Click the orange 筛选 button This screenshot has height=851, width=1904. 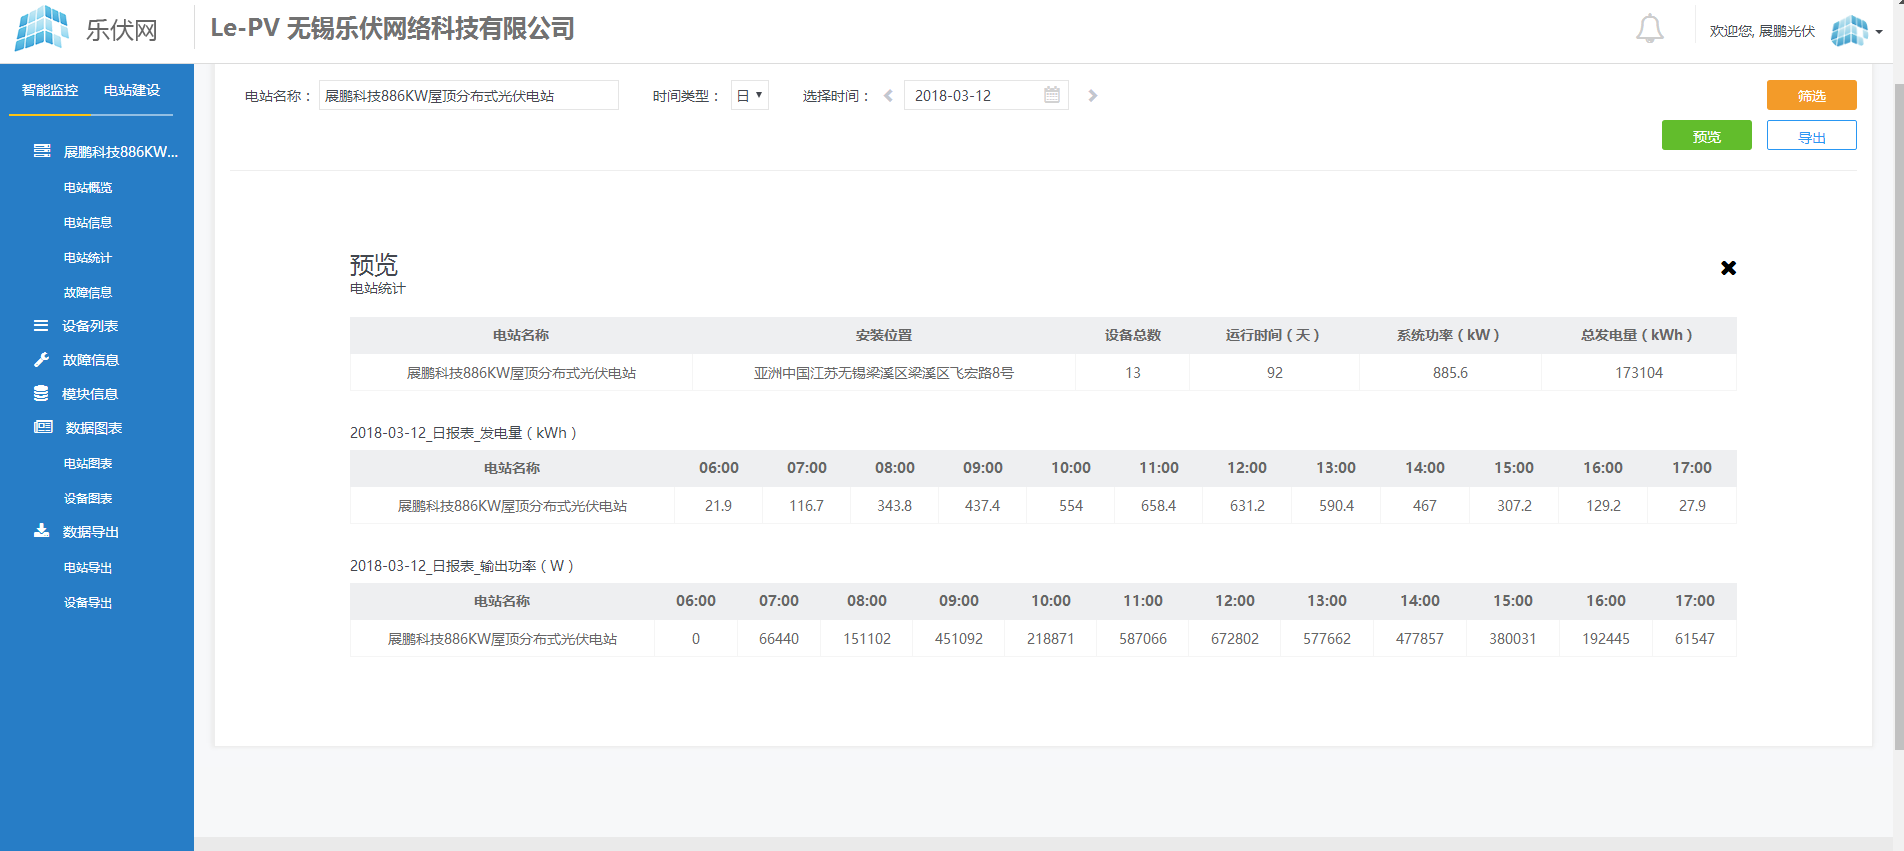[1811, 95]
